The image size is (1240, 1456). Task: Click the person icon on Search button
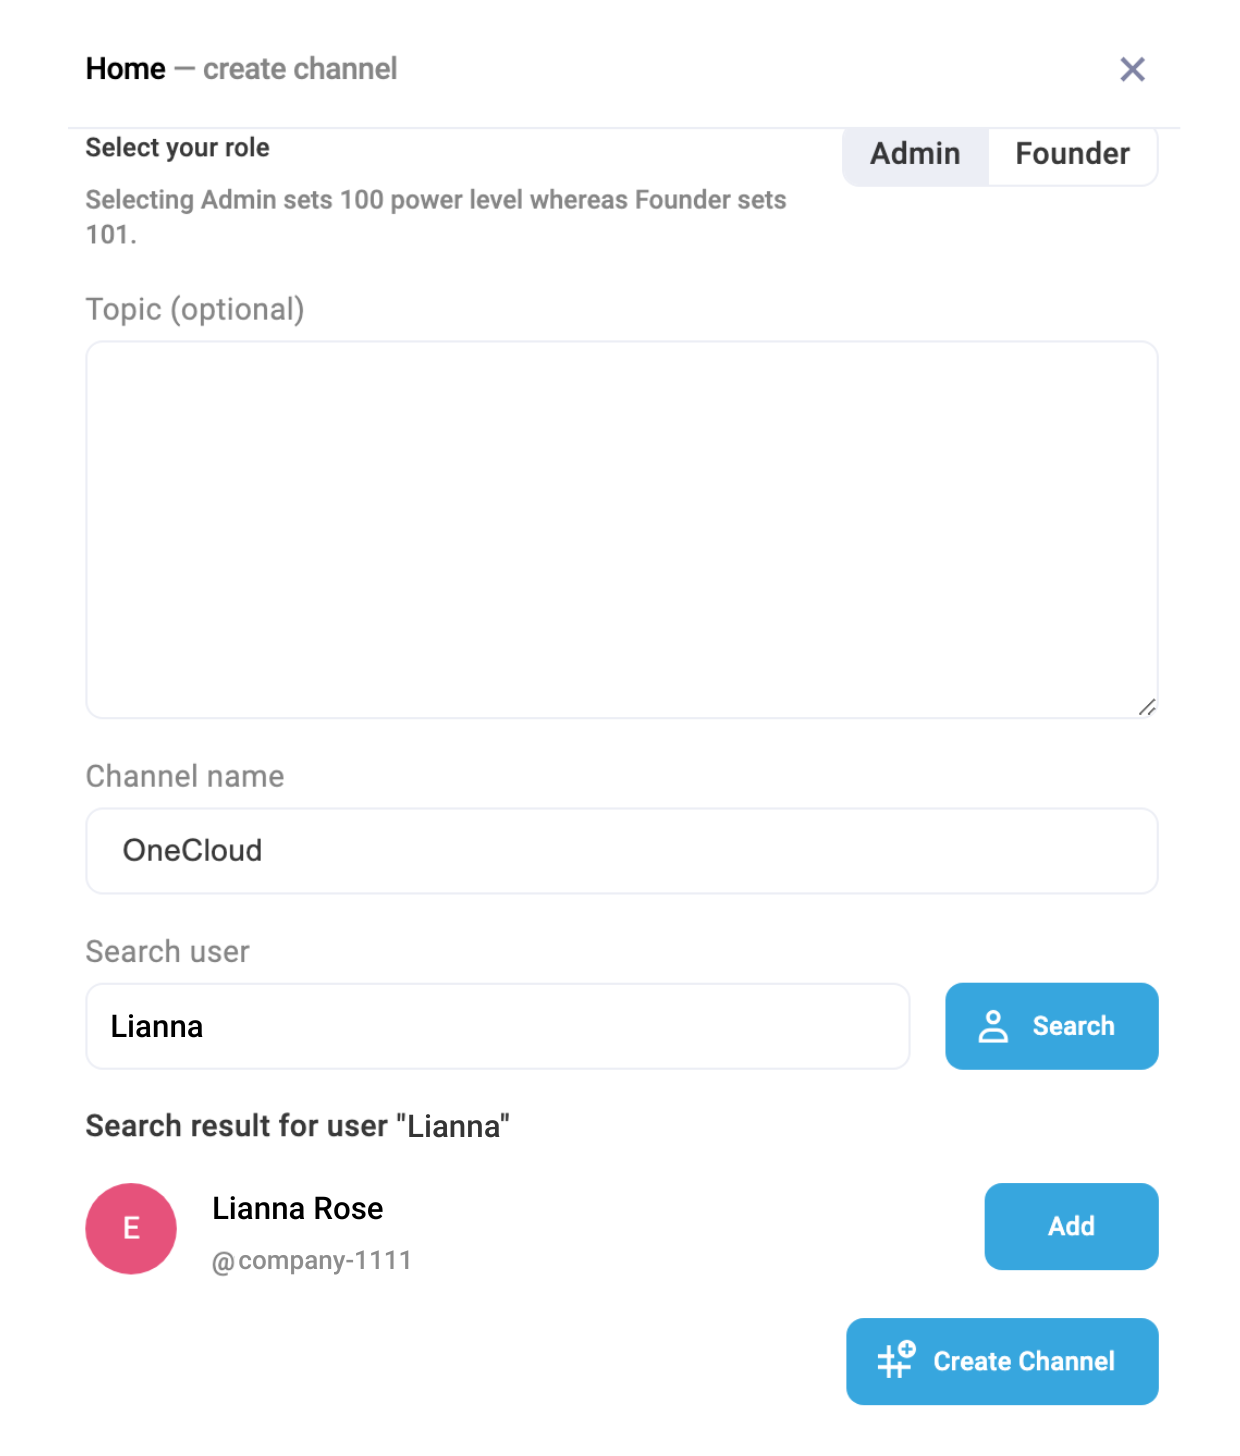[x=993, y=1026]
